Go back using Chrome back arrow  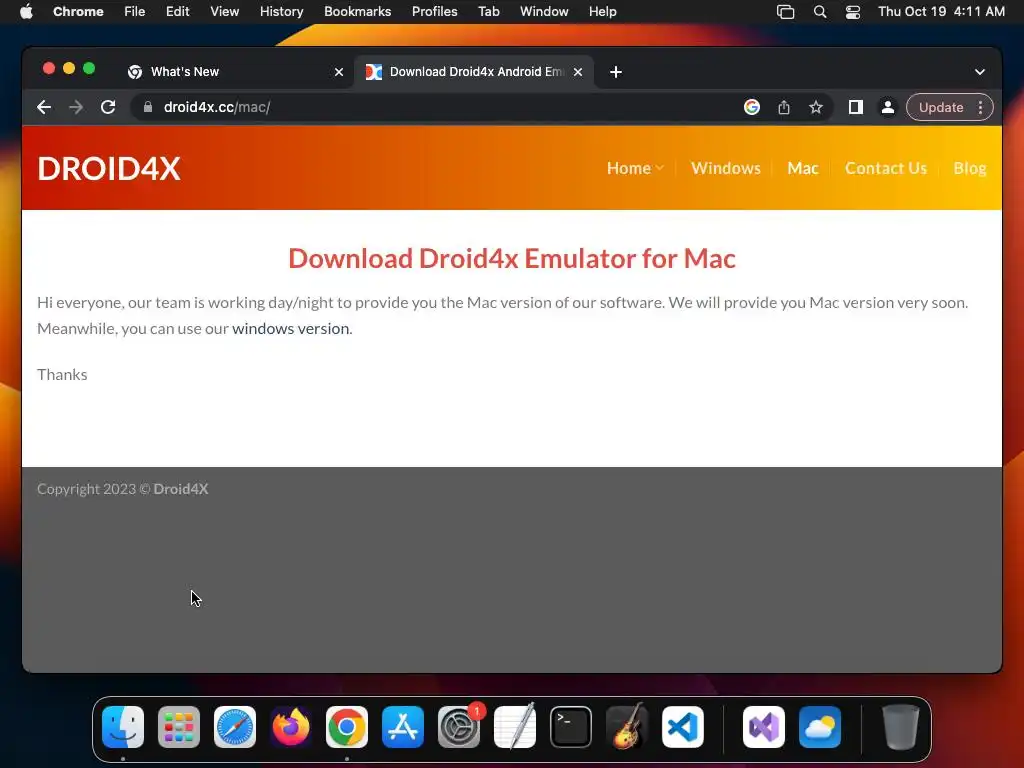click(x=44, y=107)
